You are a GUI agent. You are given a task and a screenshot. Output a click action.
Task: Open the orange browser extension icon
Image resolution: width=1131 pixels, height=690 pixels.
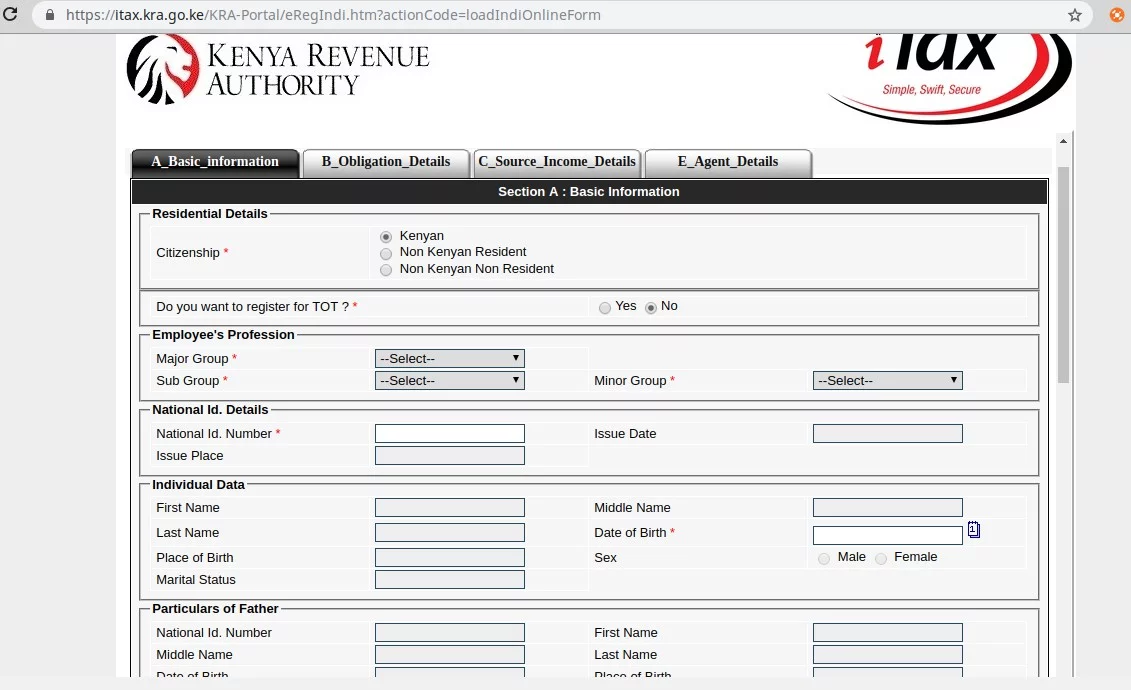tap(1117, 14)
